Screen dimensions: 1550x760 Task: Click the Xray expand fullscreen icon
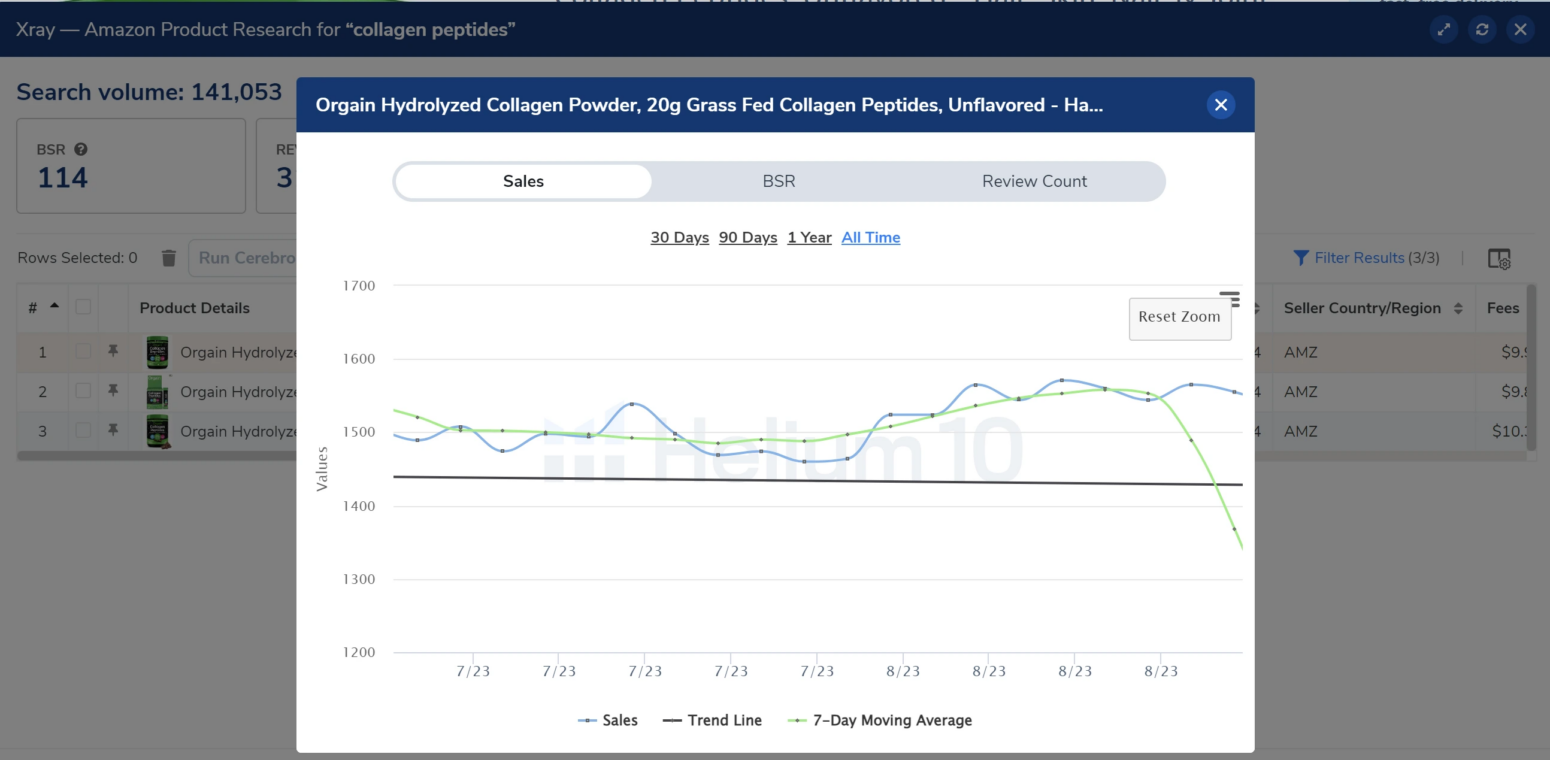click(1443, 30)
